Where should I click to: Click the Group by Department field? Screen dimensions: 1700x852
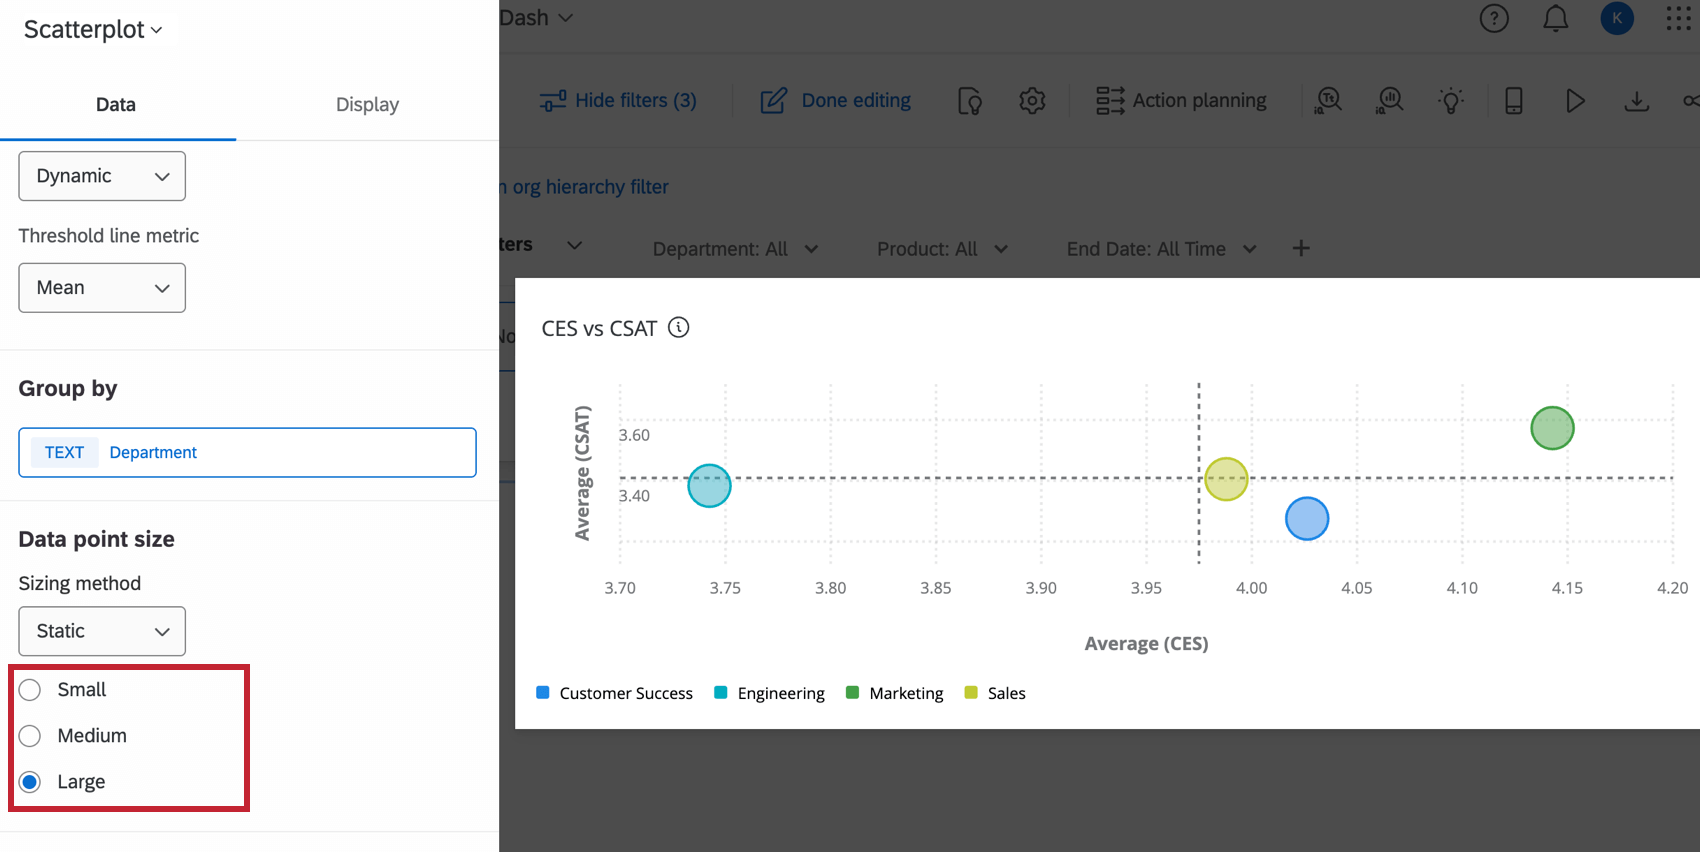[247, 452]
